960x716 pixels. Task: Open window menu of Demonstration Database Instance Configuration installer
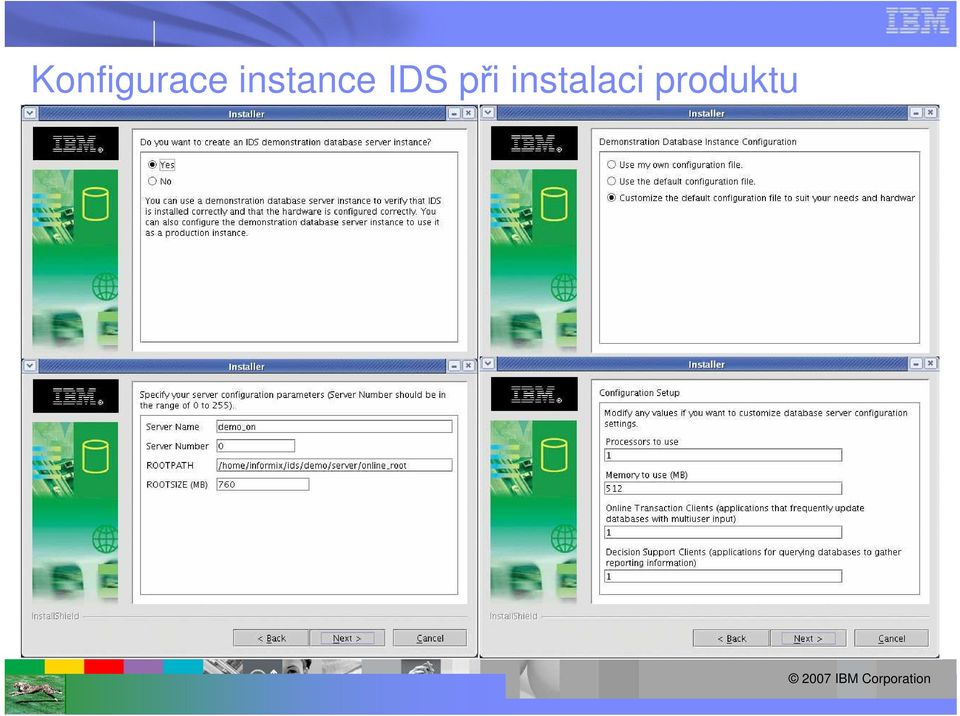[488, 113]
